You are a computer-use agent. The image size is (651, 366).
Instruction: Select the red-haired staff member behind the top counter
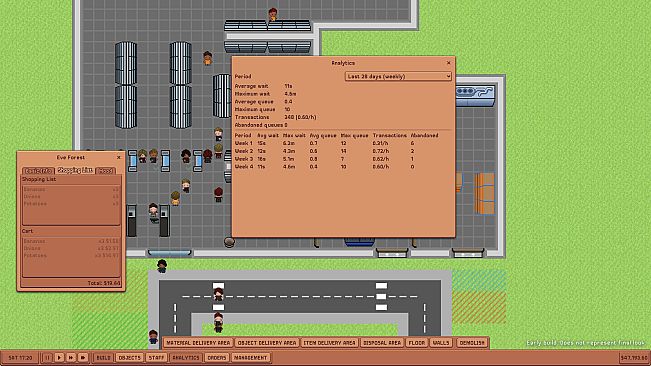pos(272,14)
